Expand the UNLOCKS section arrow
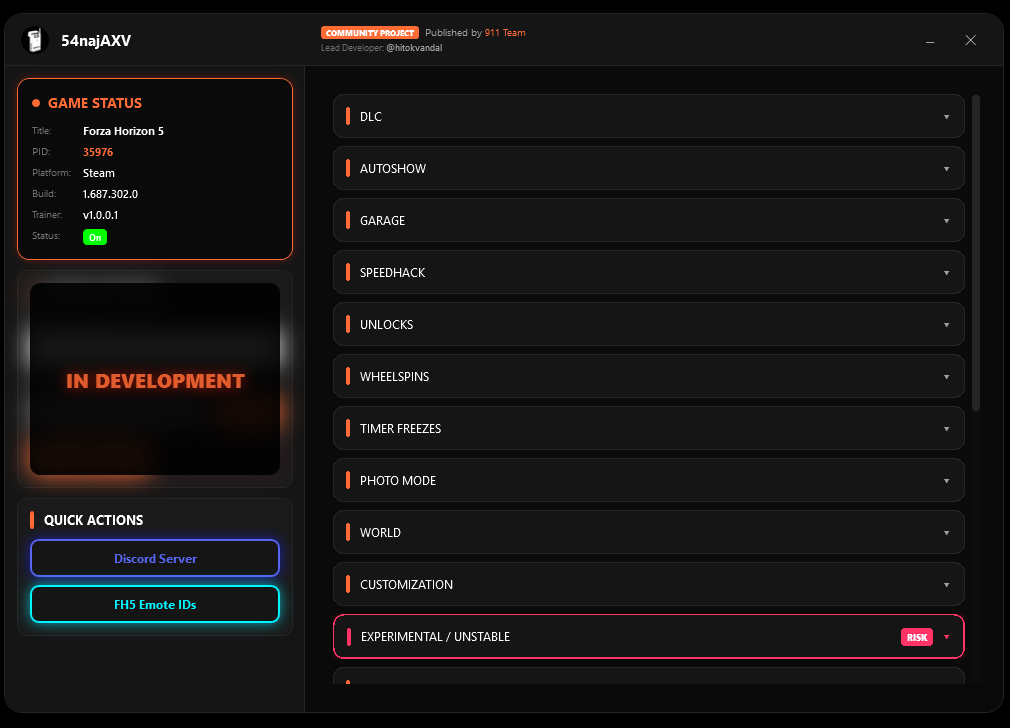 tap(946, 325)
